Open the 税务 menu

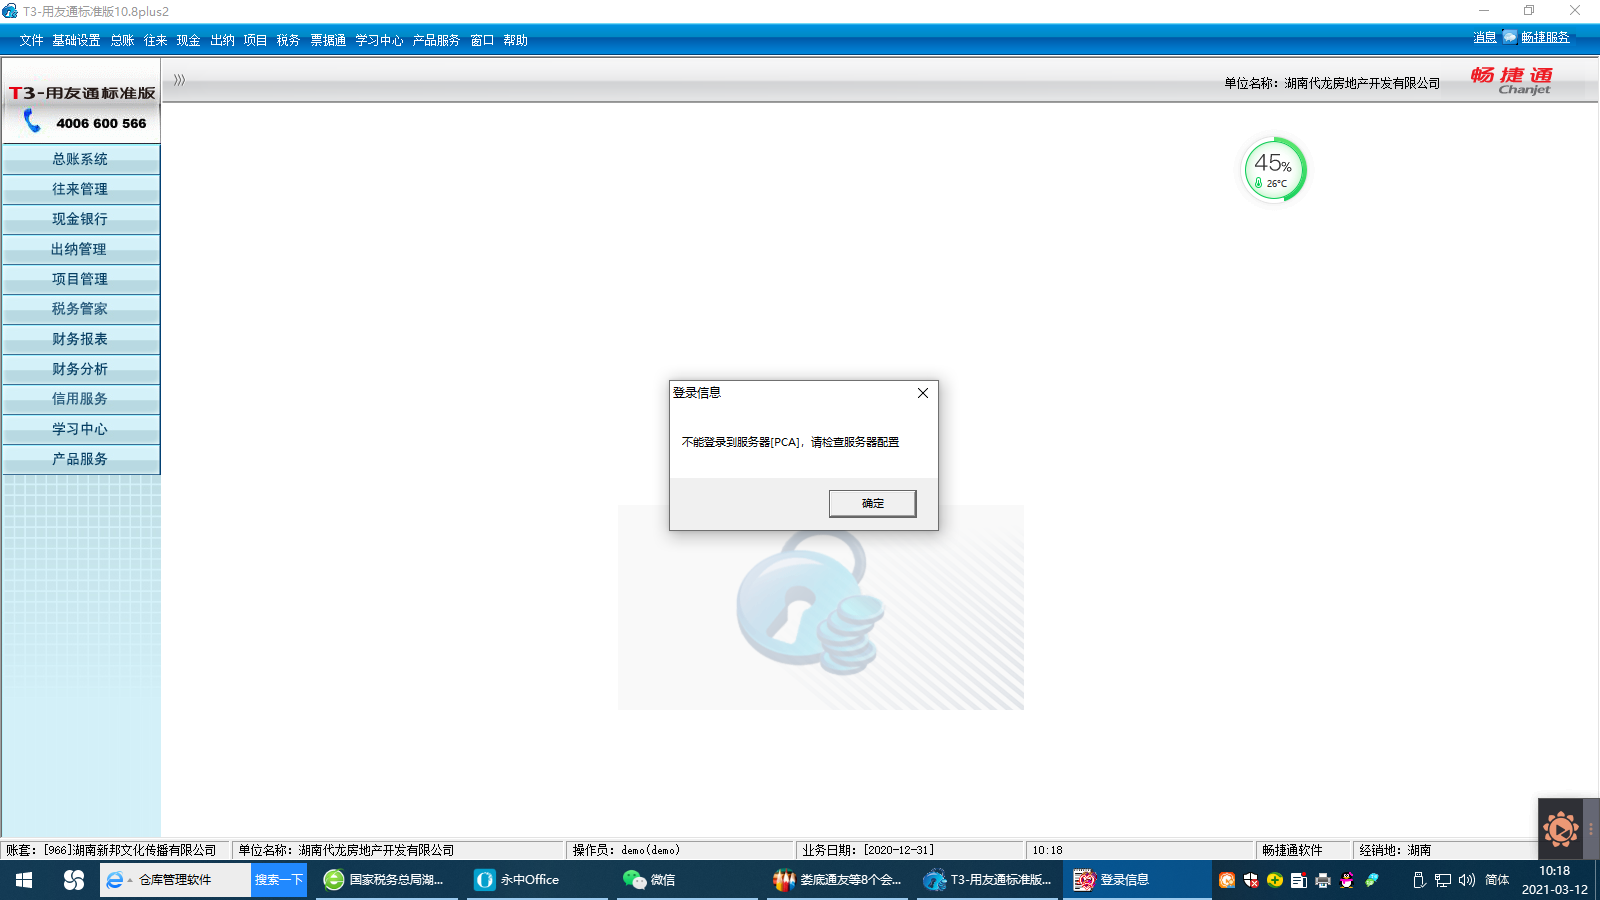click(288, 40)
